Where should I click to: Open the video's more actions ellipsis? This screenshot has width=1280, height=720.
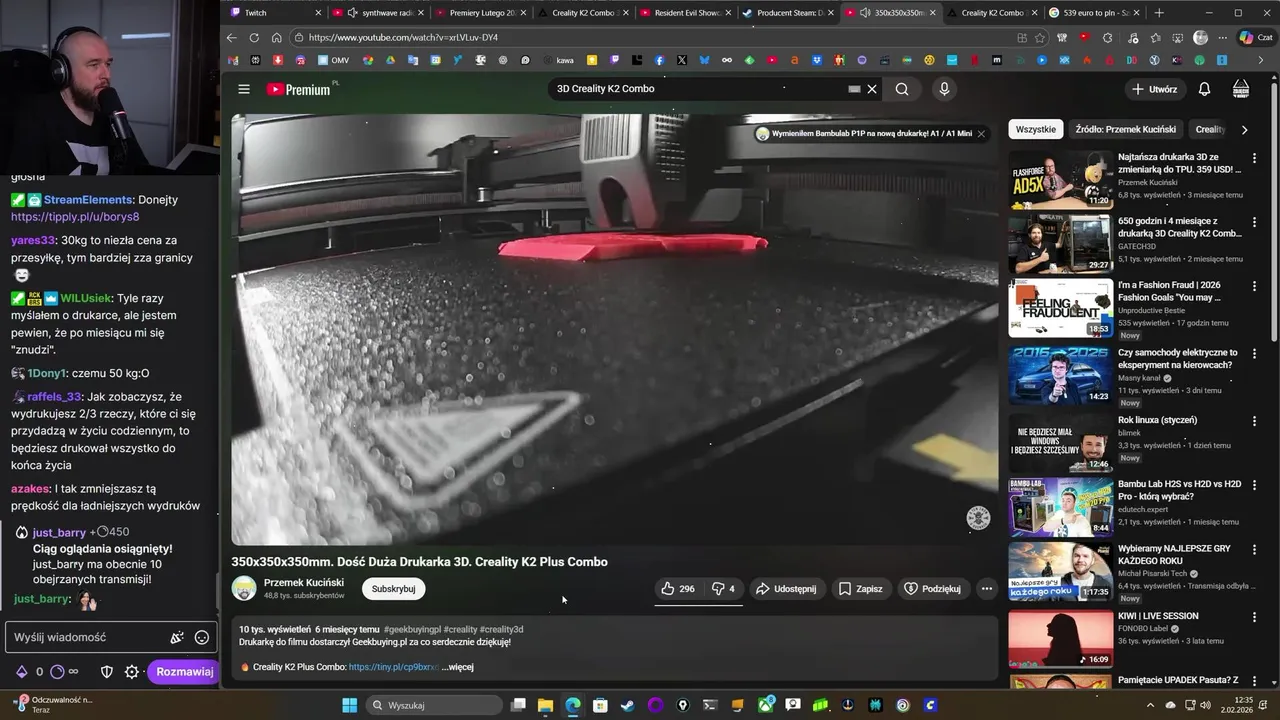987,589
